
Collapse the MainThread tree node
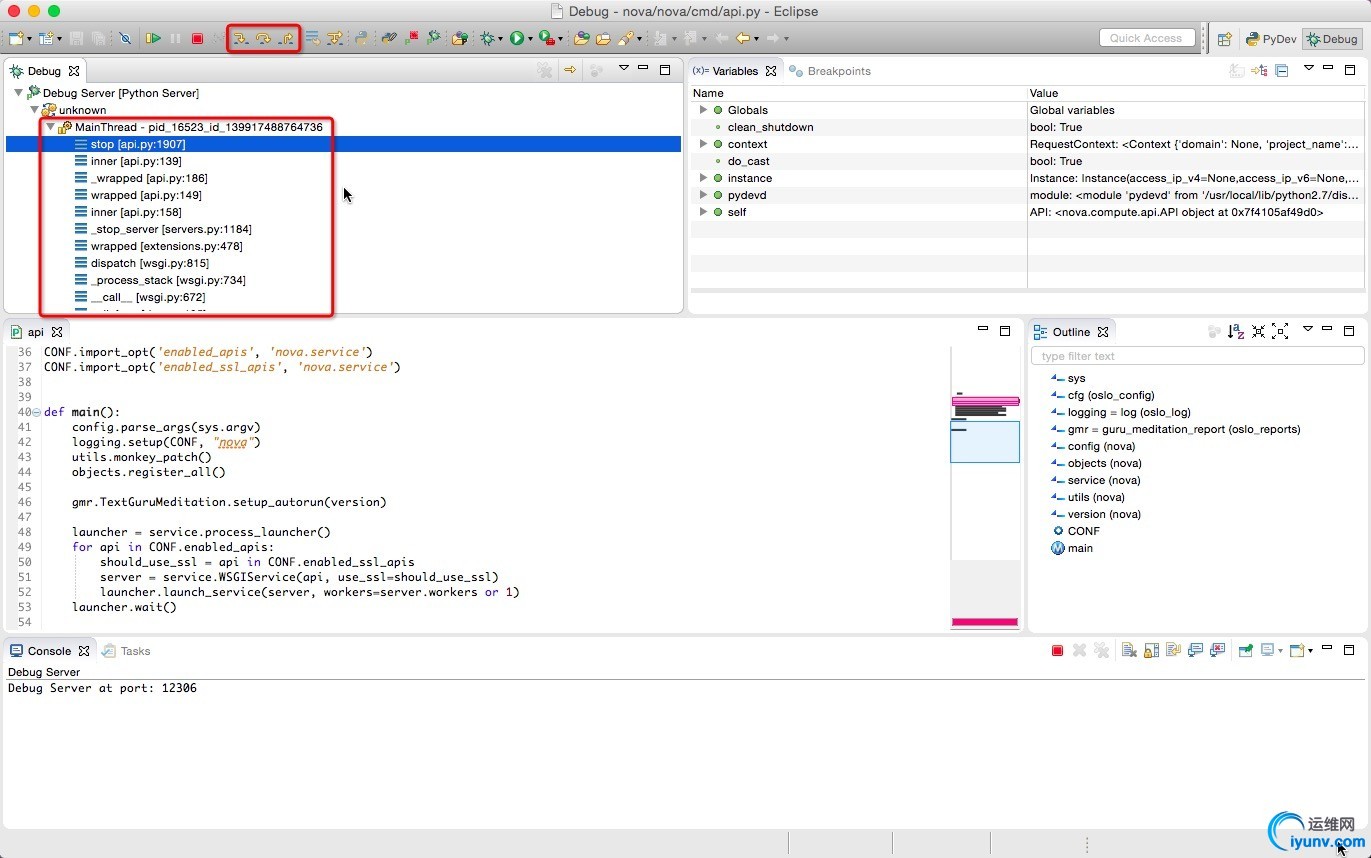50,127
